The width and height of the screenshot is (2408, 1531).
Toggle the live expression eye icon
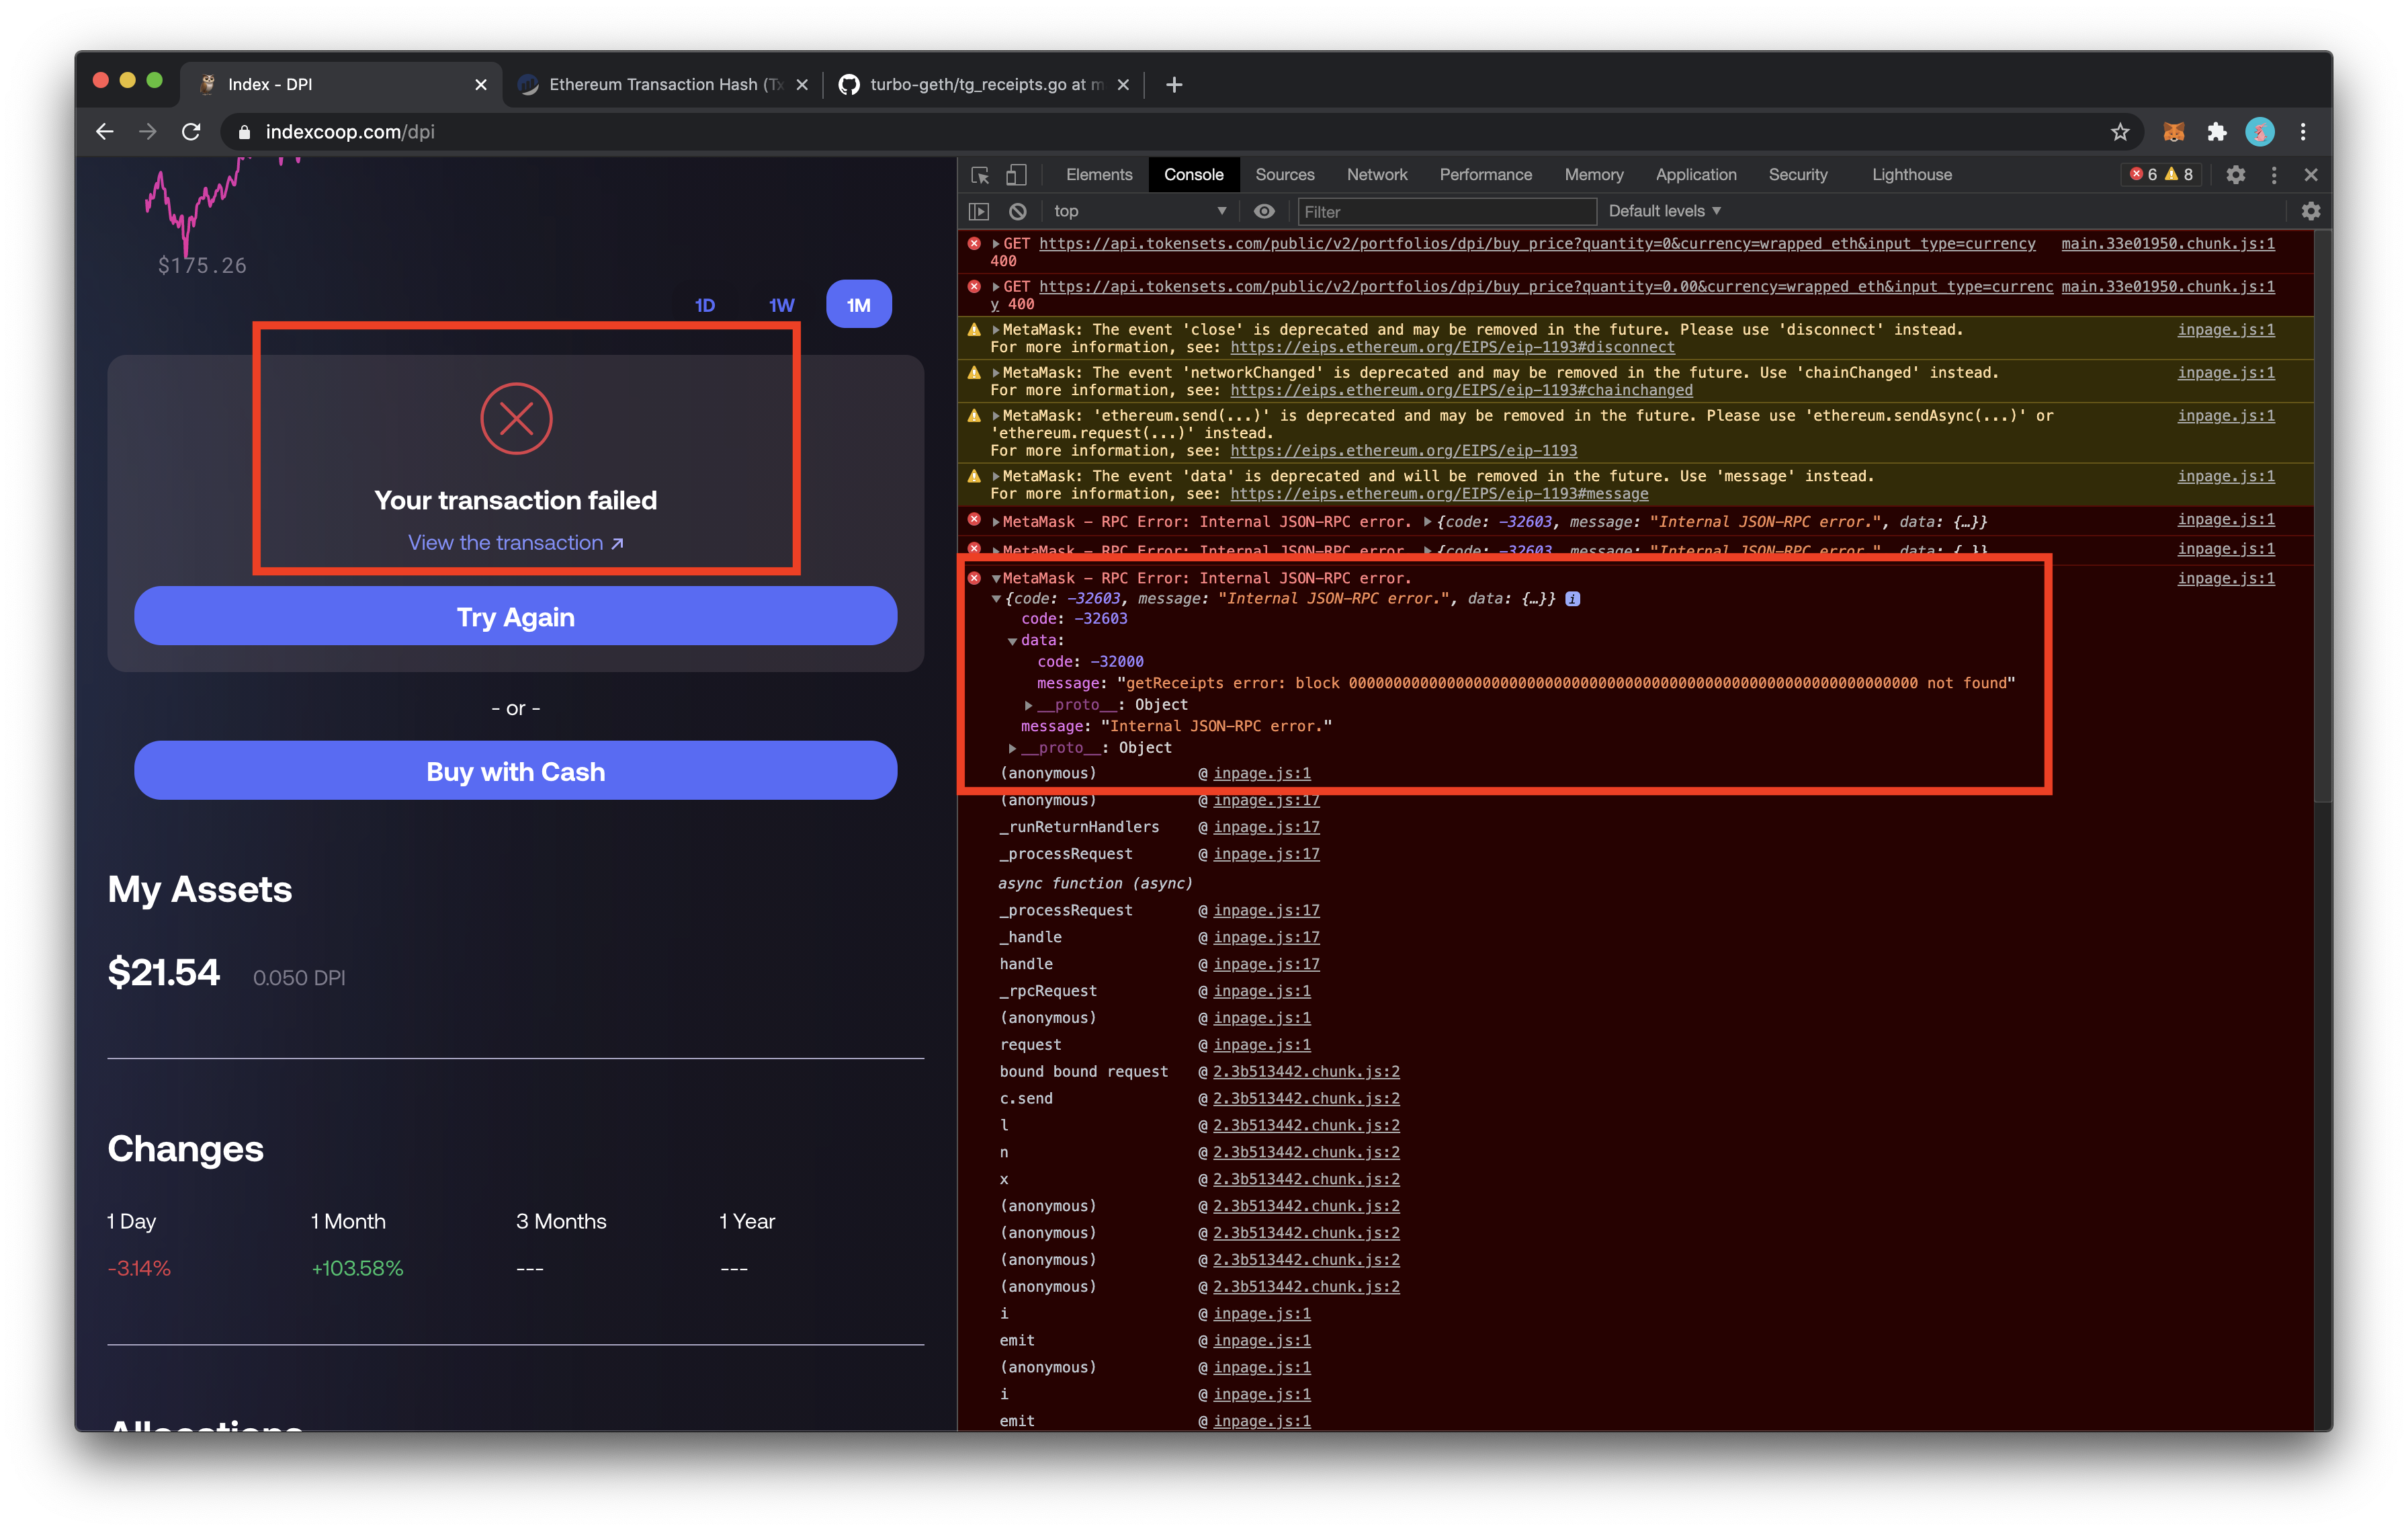pyautogui.click(x=1264, y=211)
